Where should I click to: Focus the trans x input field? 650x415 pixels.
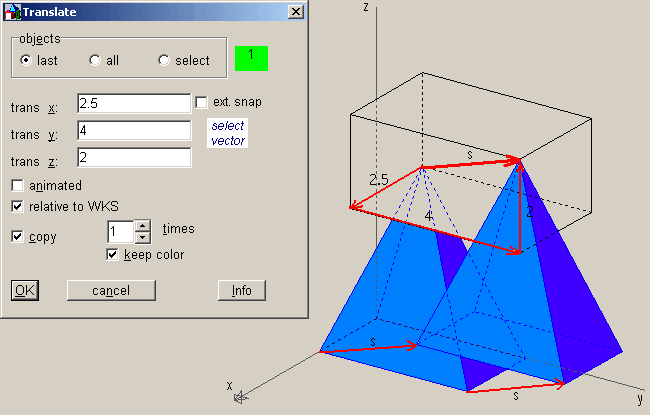[x=134, y=103]
